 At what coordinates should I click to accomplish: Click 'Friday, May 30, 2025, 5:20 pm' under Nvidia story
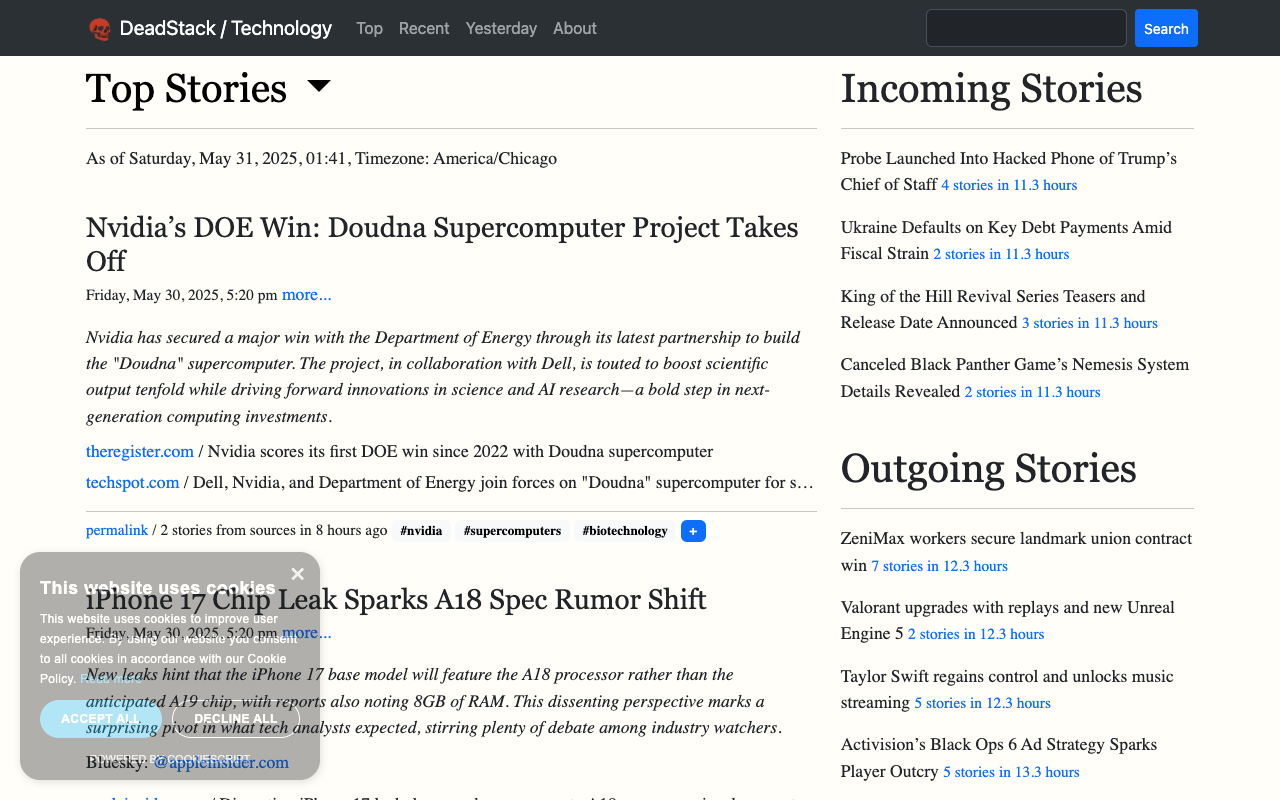tap(182, 295)
